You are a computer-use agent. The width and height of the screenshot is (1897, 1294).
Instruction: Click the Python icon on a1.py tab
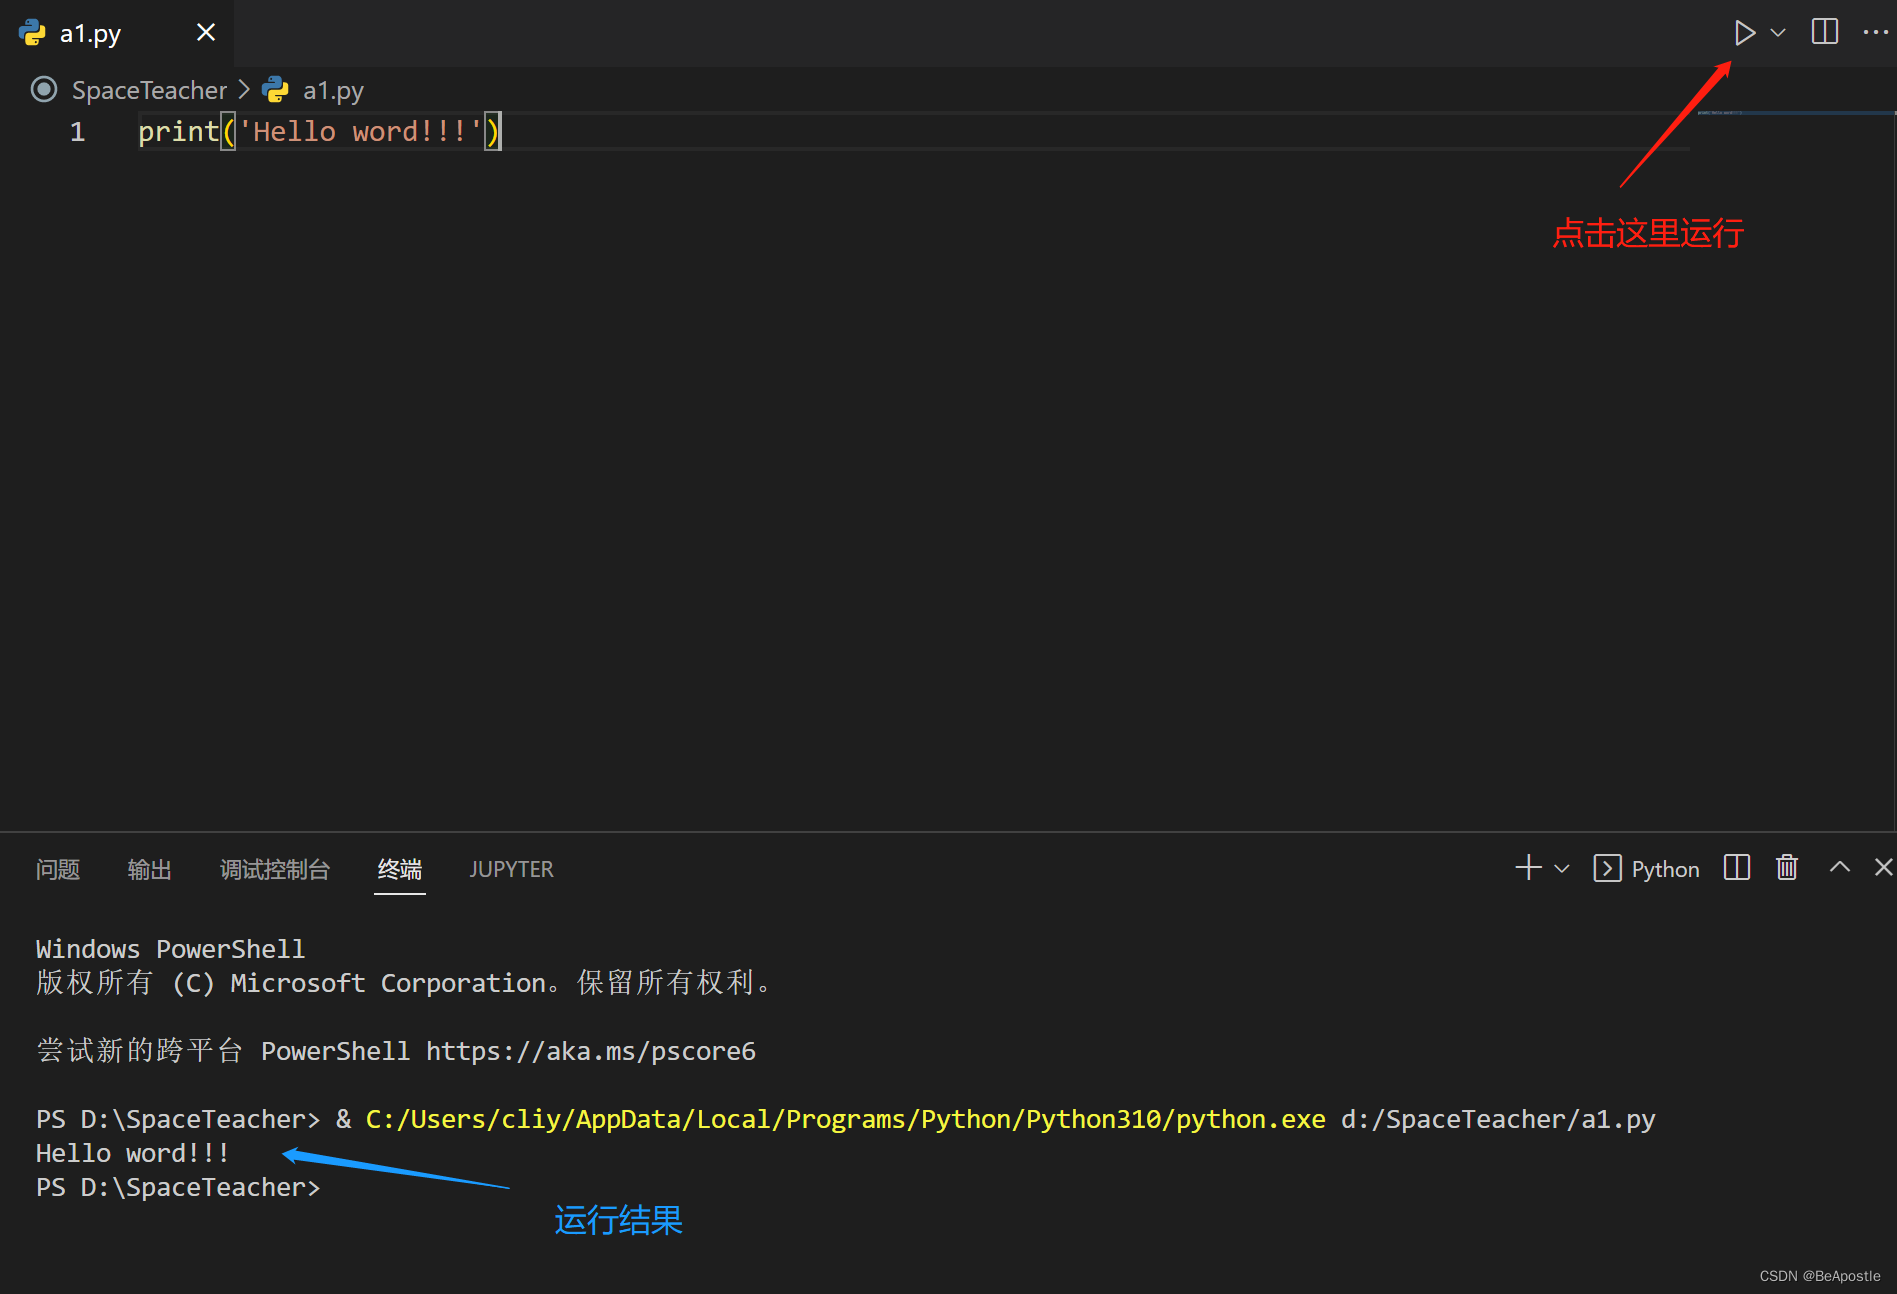[x=33, y=33]
